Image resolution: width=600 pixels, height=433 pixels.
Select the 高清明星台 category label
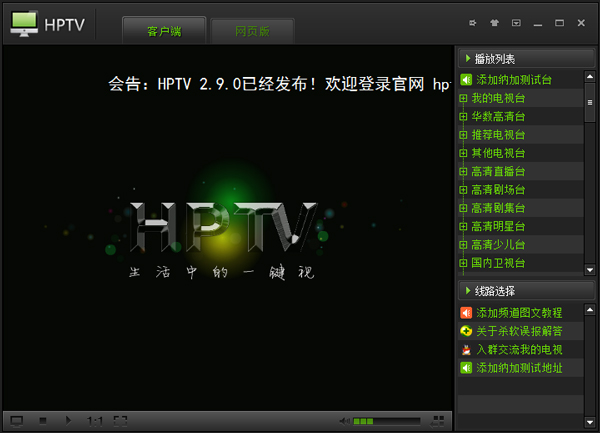498,227
